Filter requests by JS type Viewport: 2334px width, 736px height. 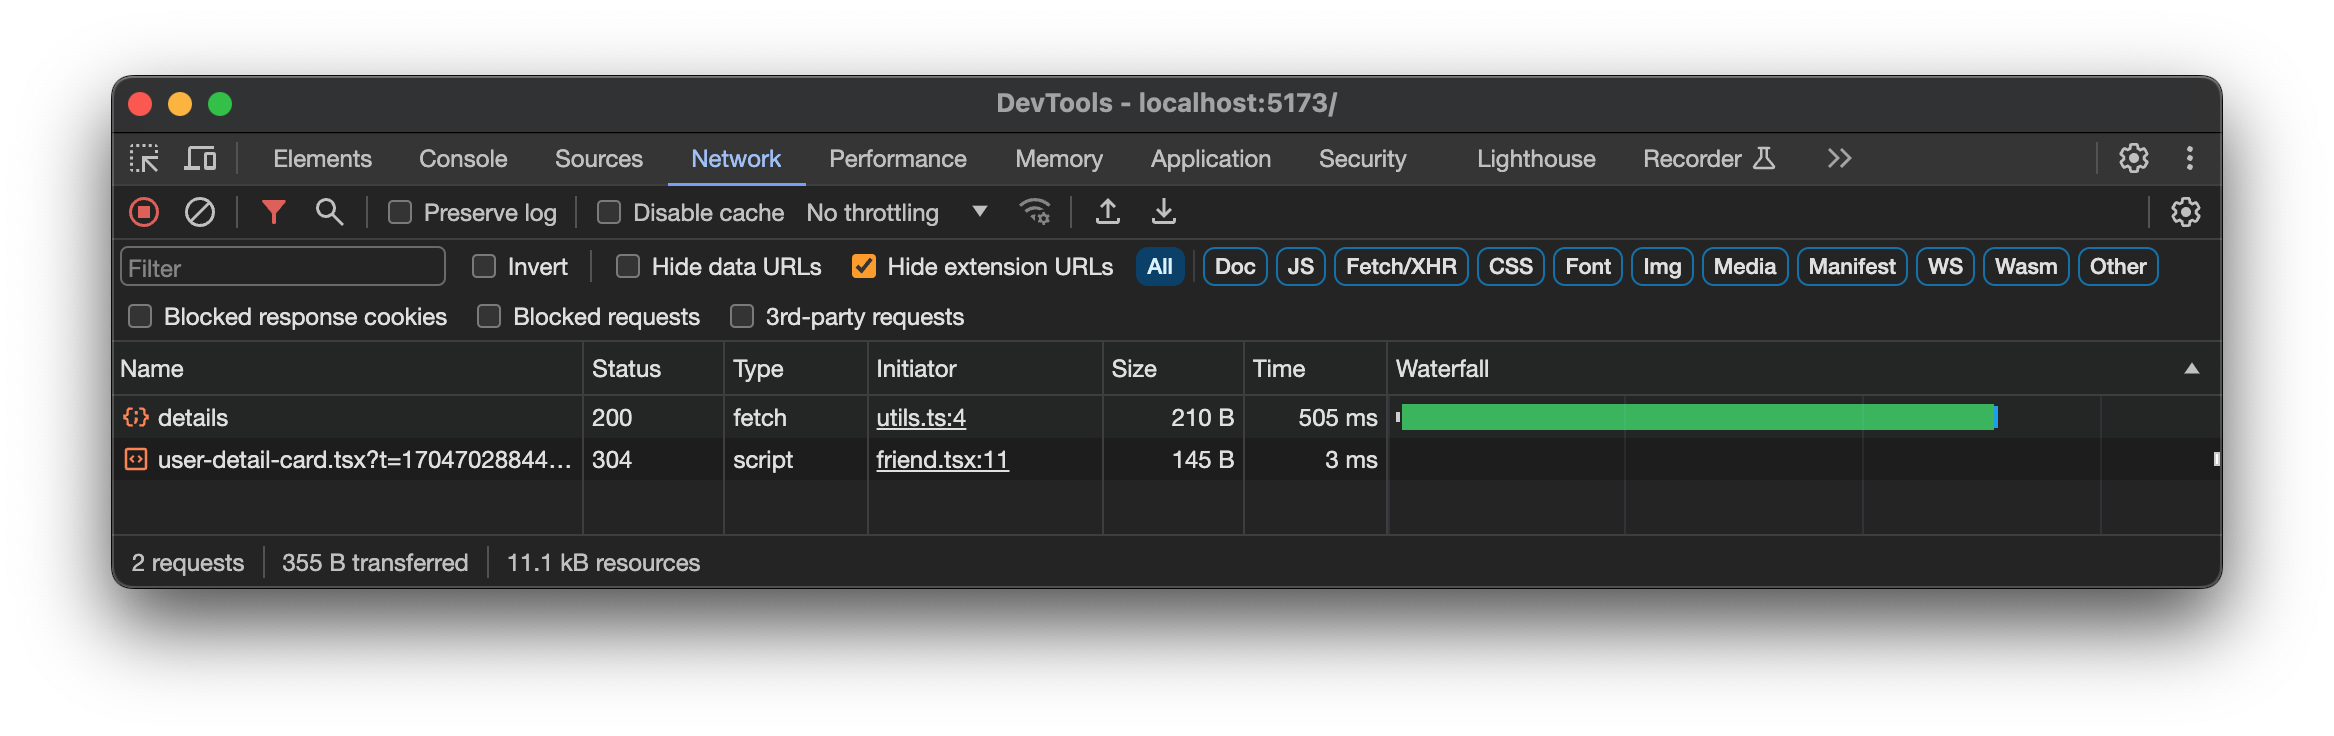tap(1300, 266)
